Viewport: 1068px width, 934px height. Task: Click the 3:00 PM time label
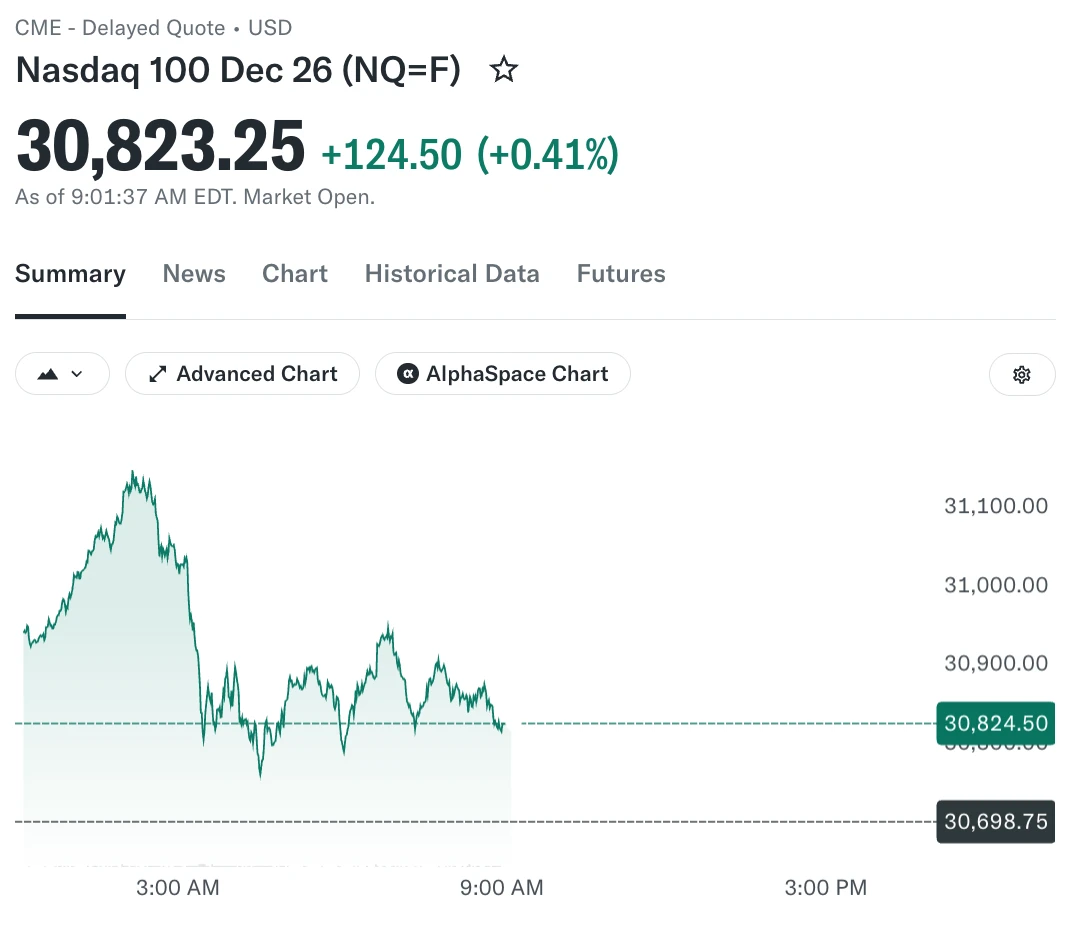coord(826,888)
